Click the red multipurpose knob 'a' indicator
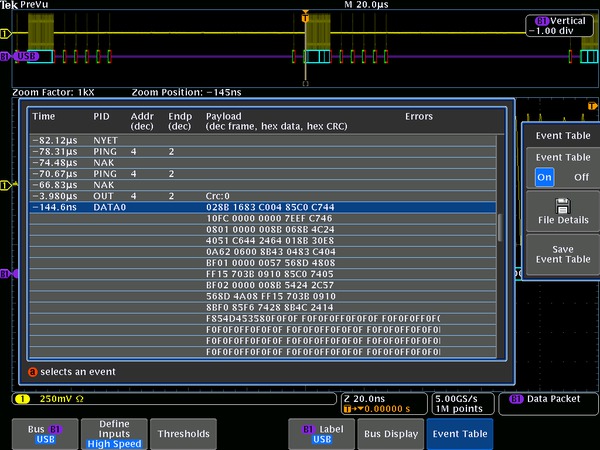Viewport: 600px width, 450px height. click(33, 372)
